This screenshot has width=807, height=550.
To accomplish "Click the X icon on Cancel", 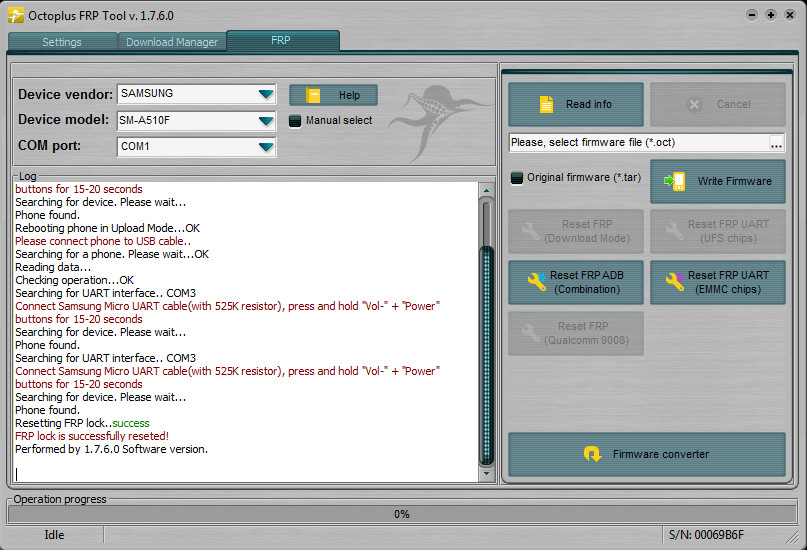I will point(694,104).
